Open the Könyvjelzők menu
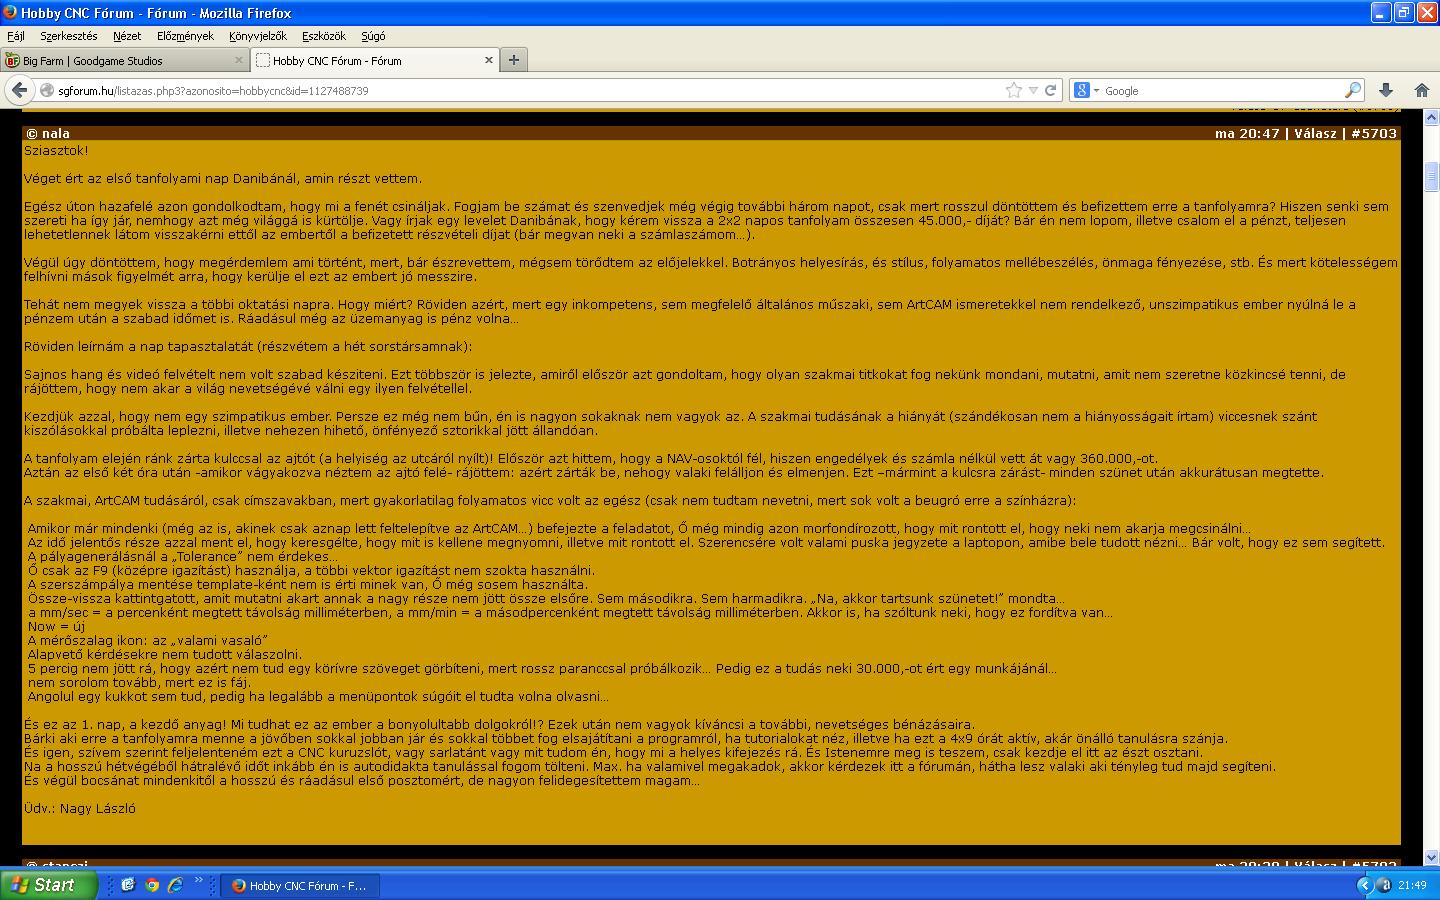 click(x=258, y=36)
